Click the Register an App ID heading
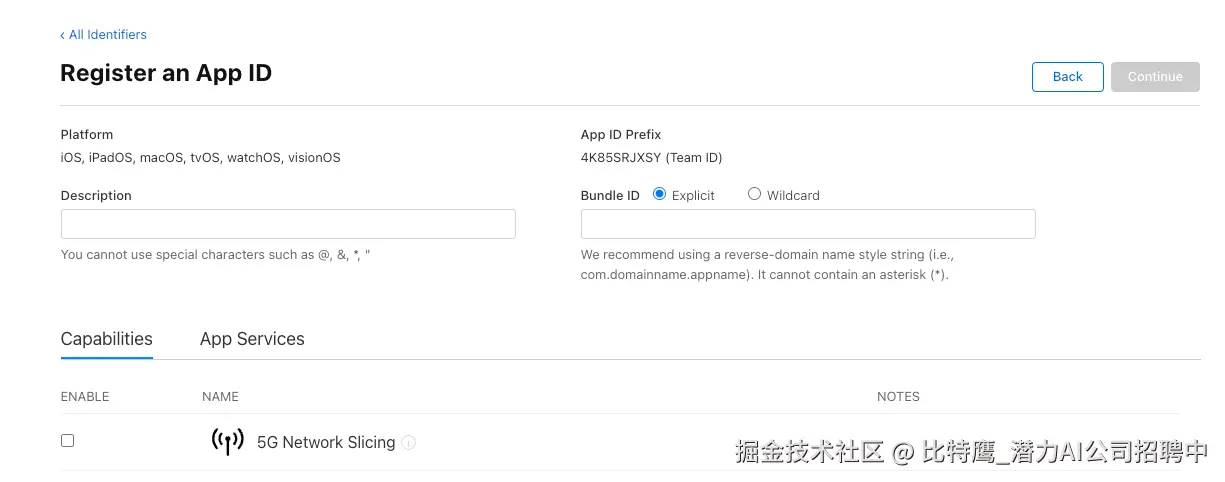The image size is (1225, 482). pos(166,73)
